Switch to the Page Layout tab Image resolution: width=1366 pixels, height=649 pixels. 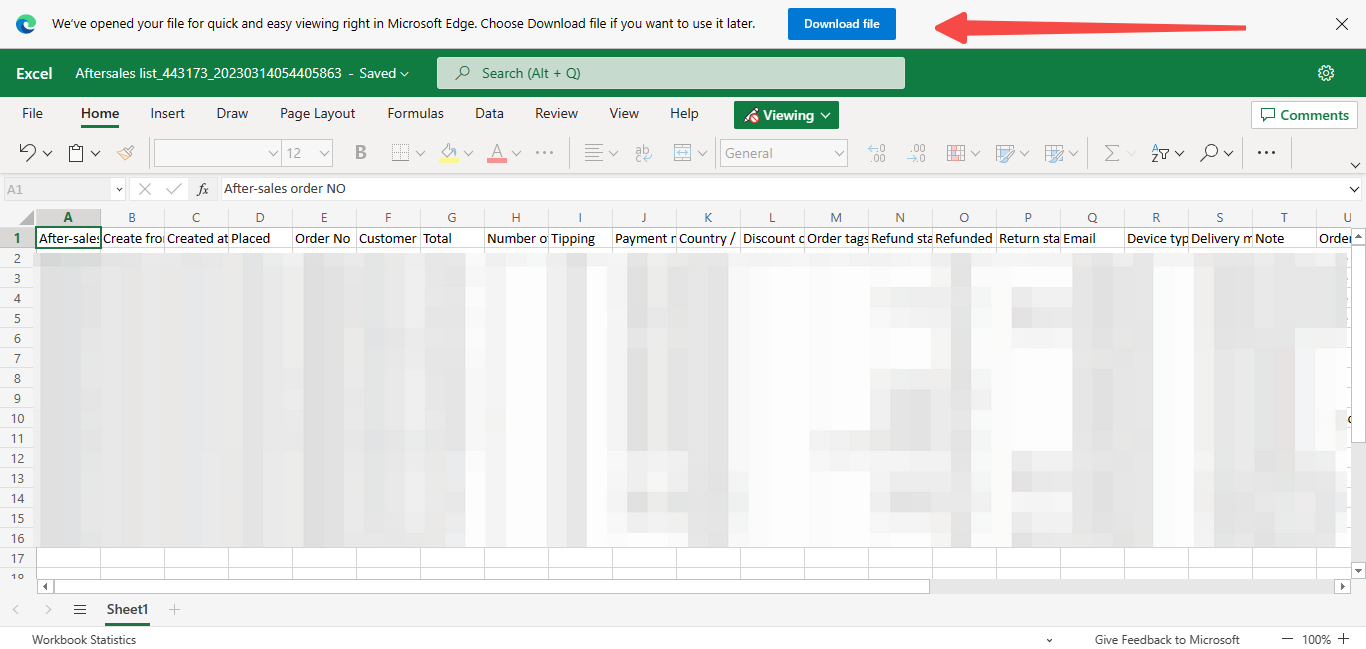click(x=318, y=114)
